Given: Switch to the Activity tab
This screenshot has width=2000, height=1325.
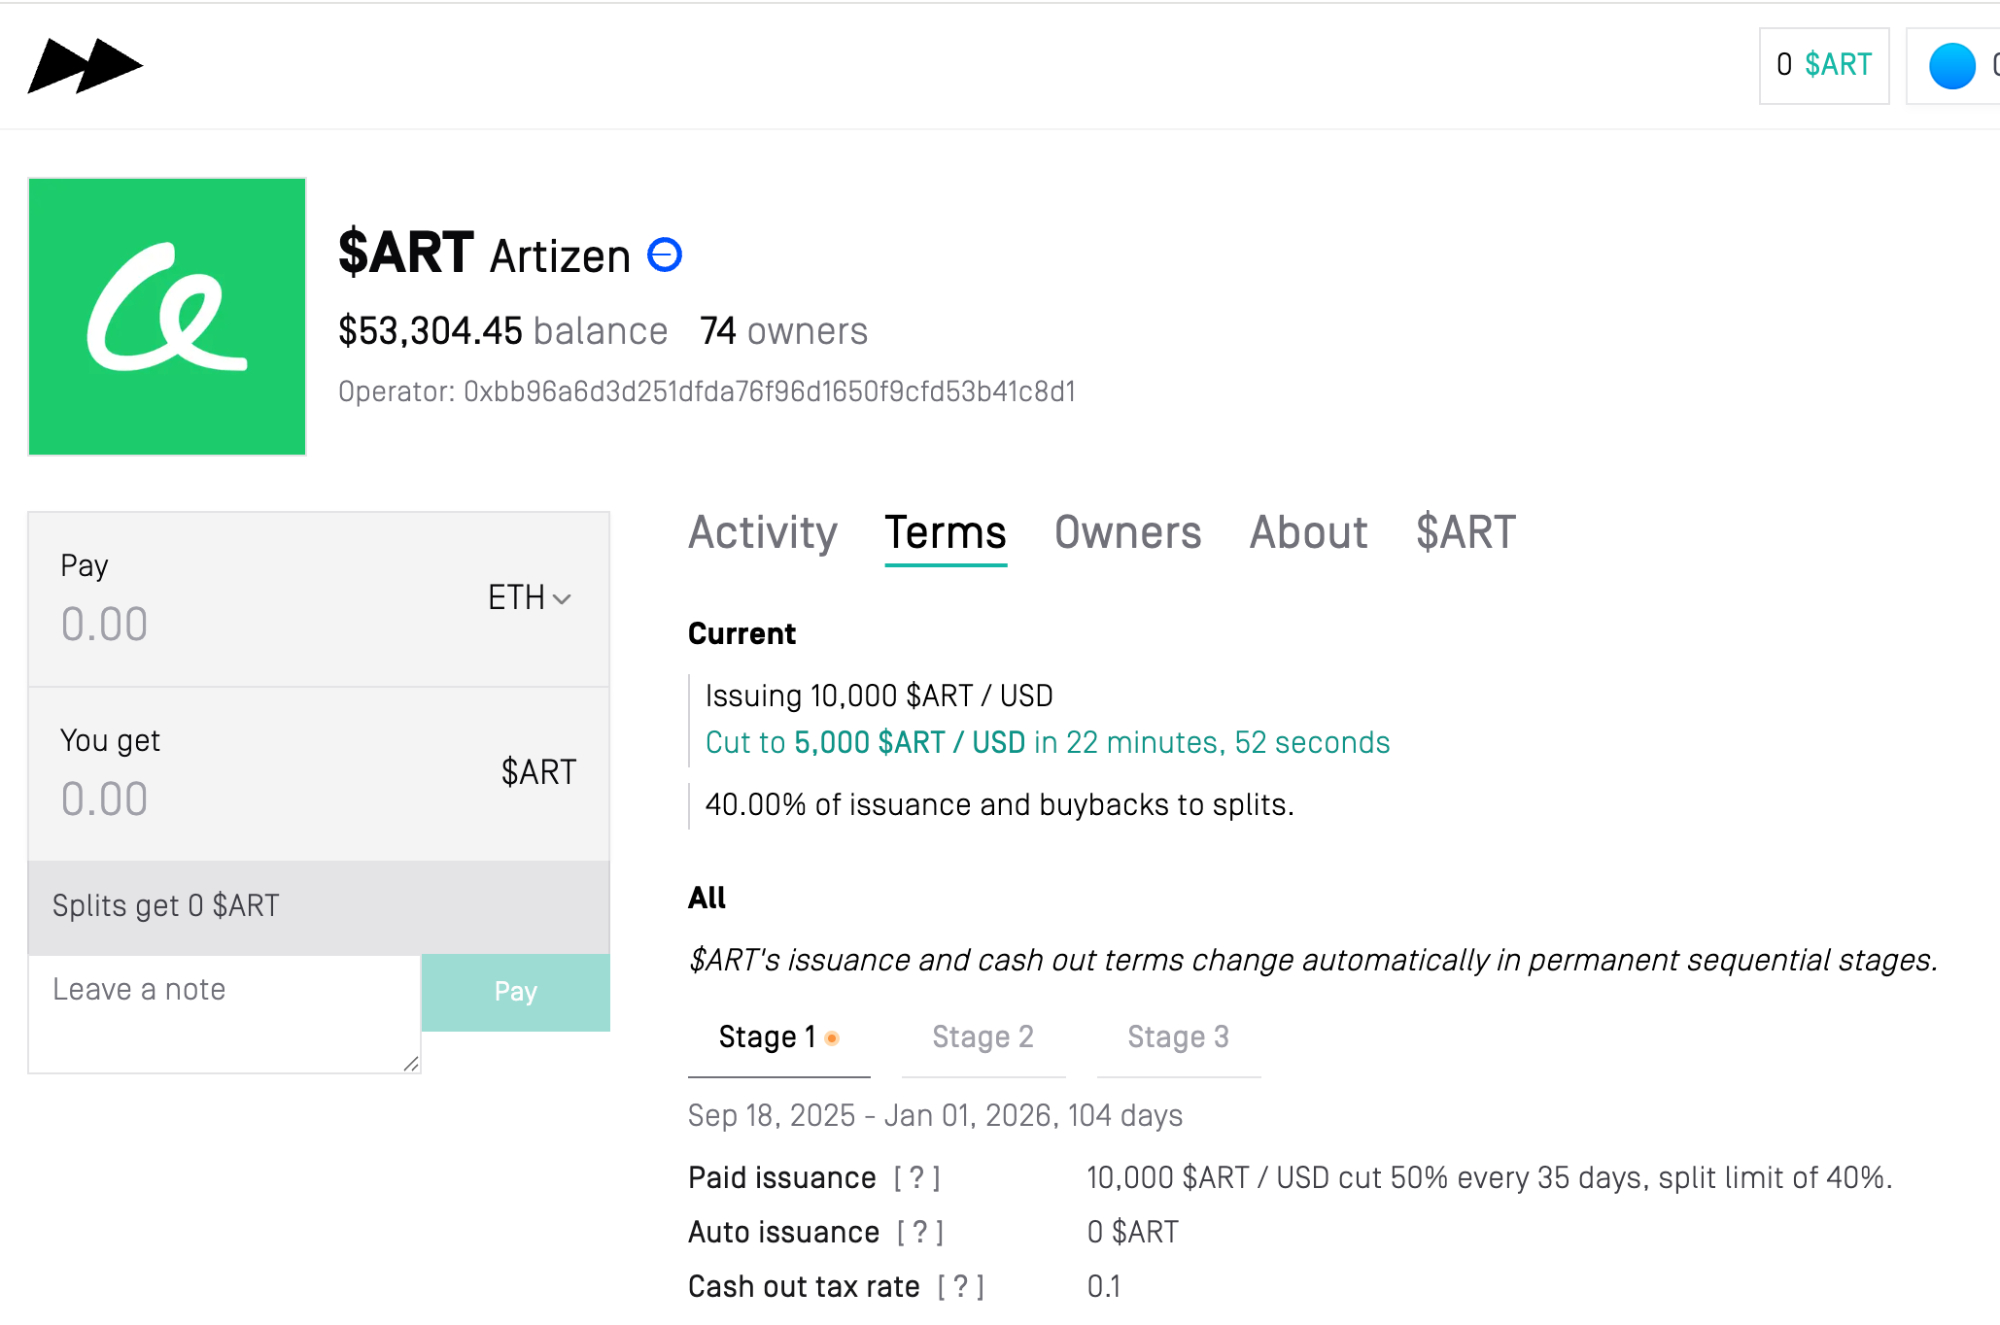Looking at the screenshot, I should 762,532.
